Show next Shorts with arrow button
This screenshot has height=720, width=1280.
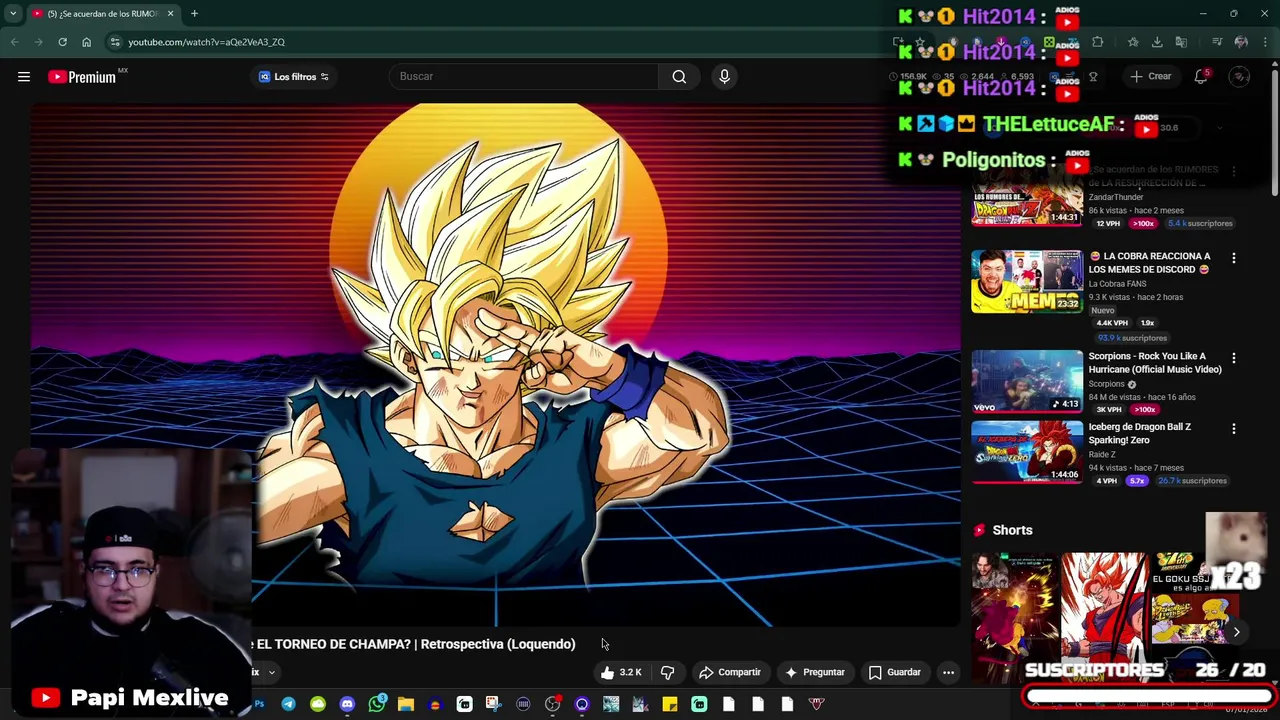pos(1236,632)
